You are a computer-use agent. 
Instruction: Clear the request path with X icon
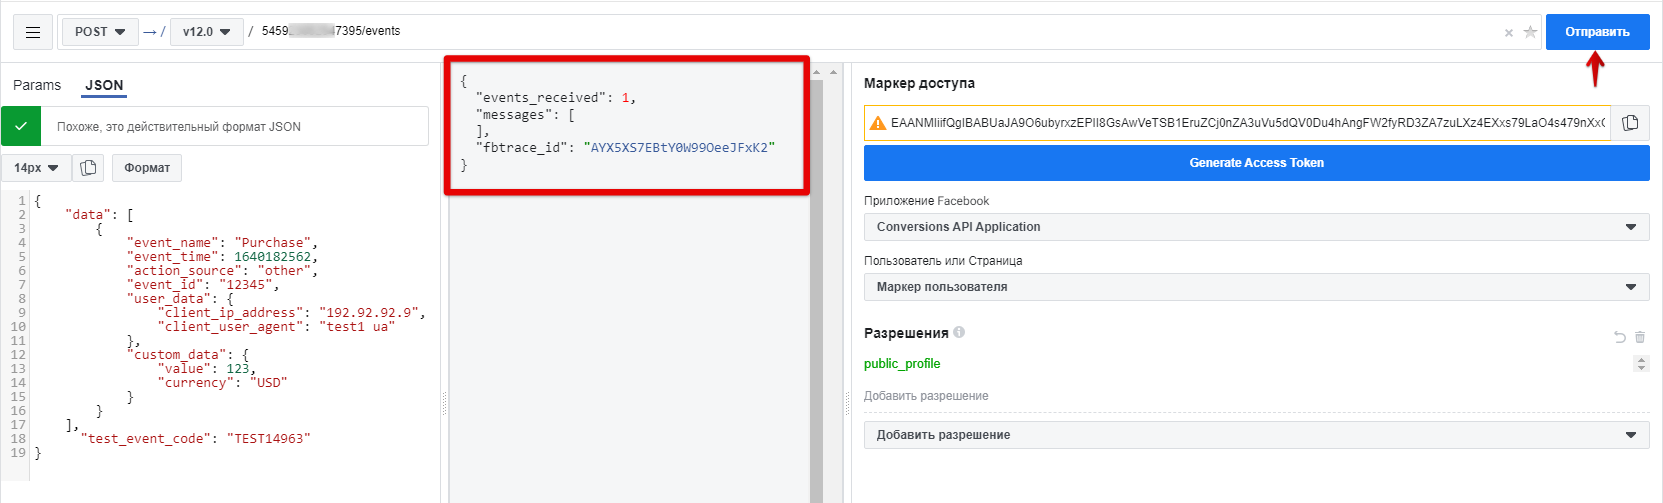tap(1508, 33)
